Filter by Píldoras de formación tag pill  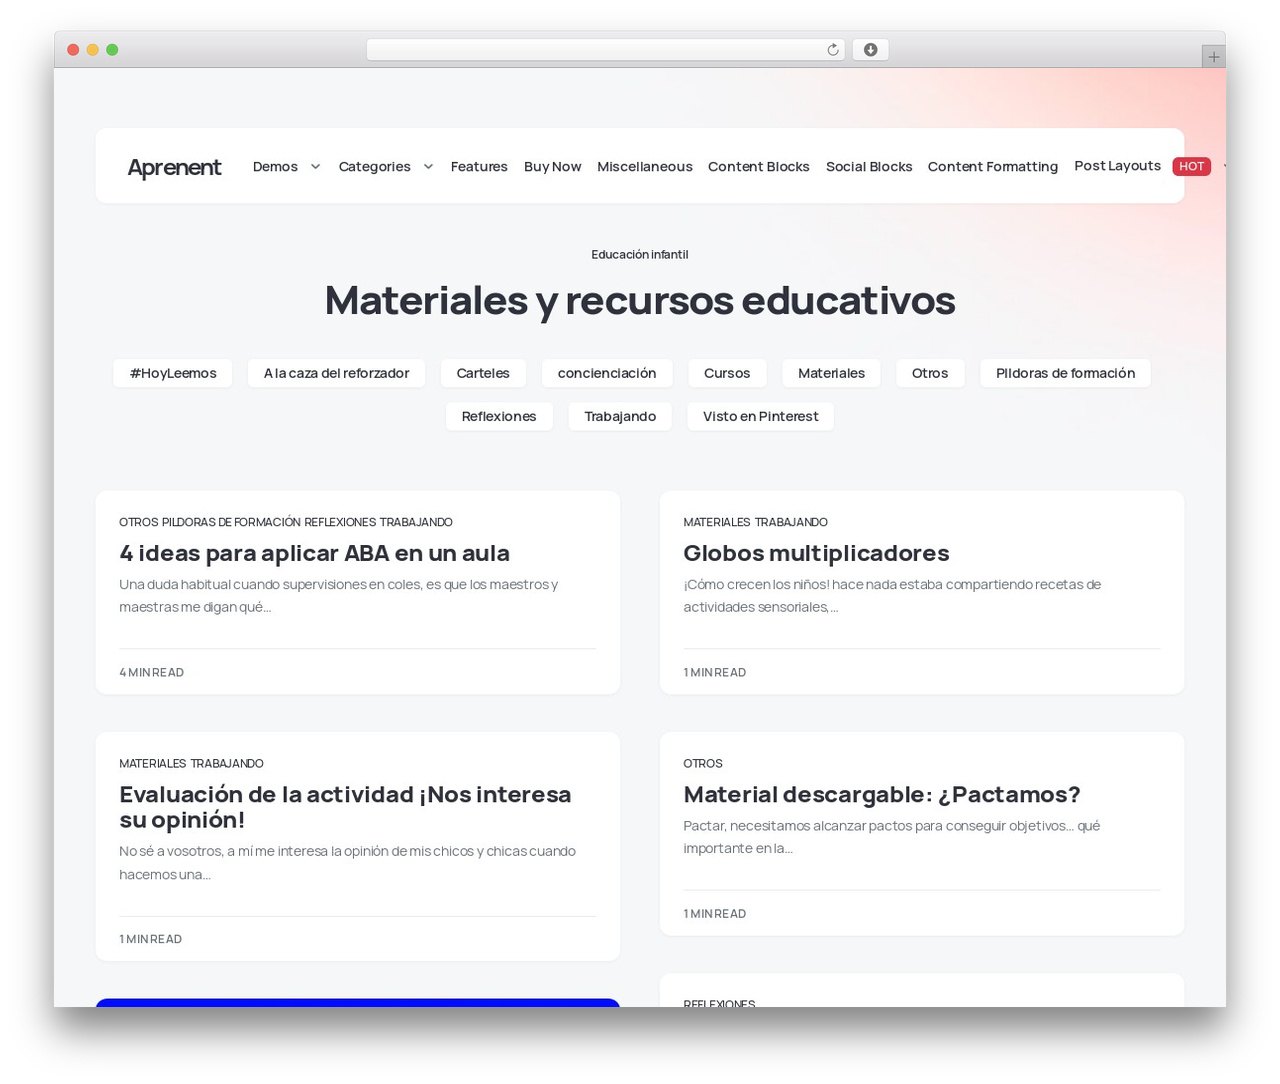[x=1065, y=373]
